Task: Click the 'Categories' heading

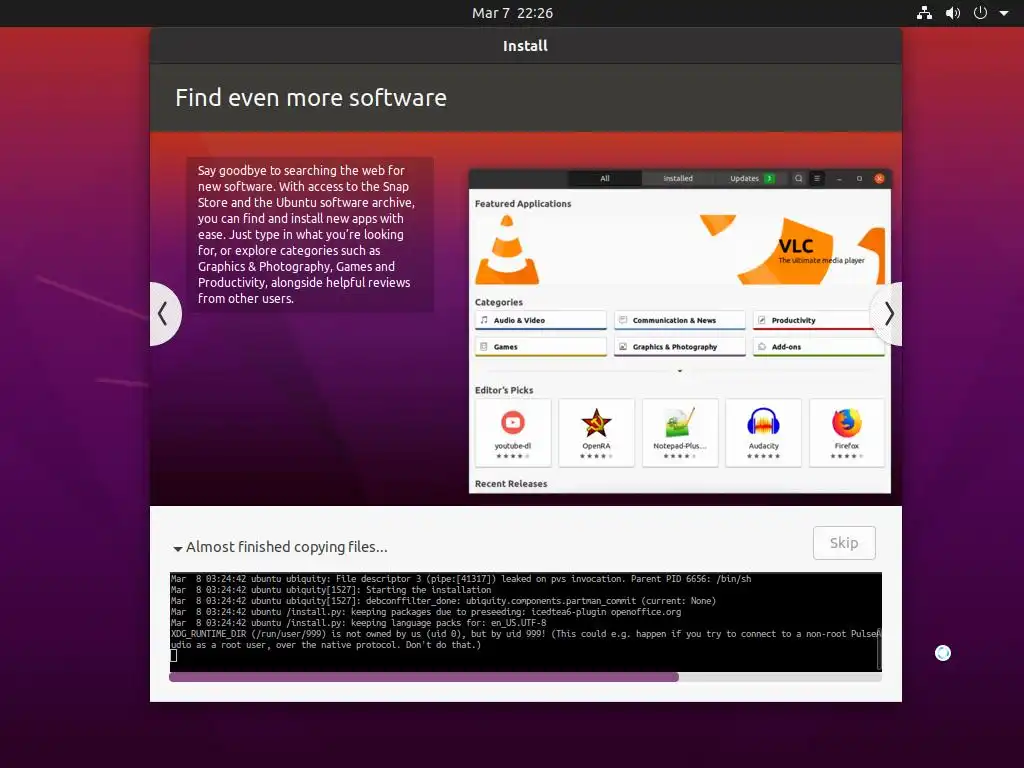Action: pos(499,302)
